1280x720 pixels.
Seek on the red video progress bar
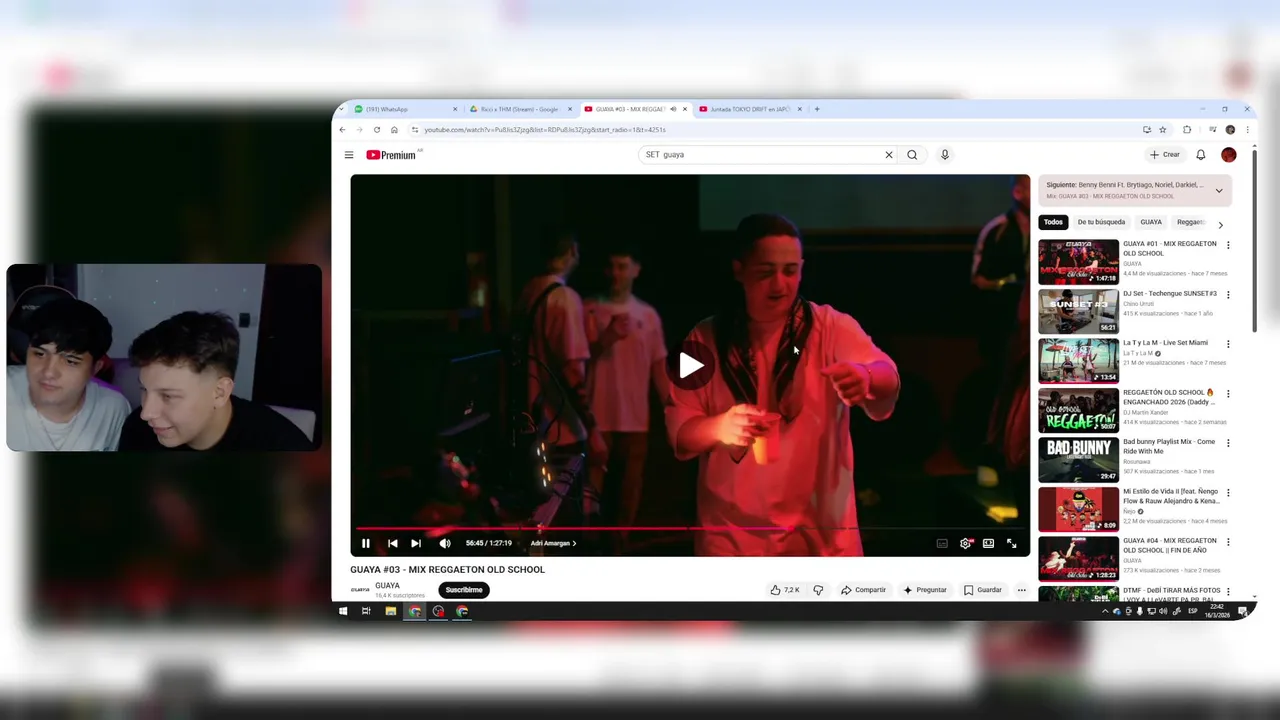pos(690,528)
